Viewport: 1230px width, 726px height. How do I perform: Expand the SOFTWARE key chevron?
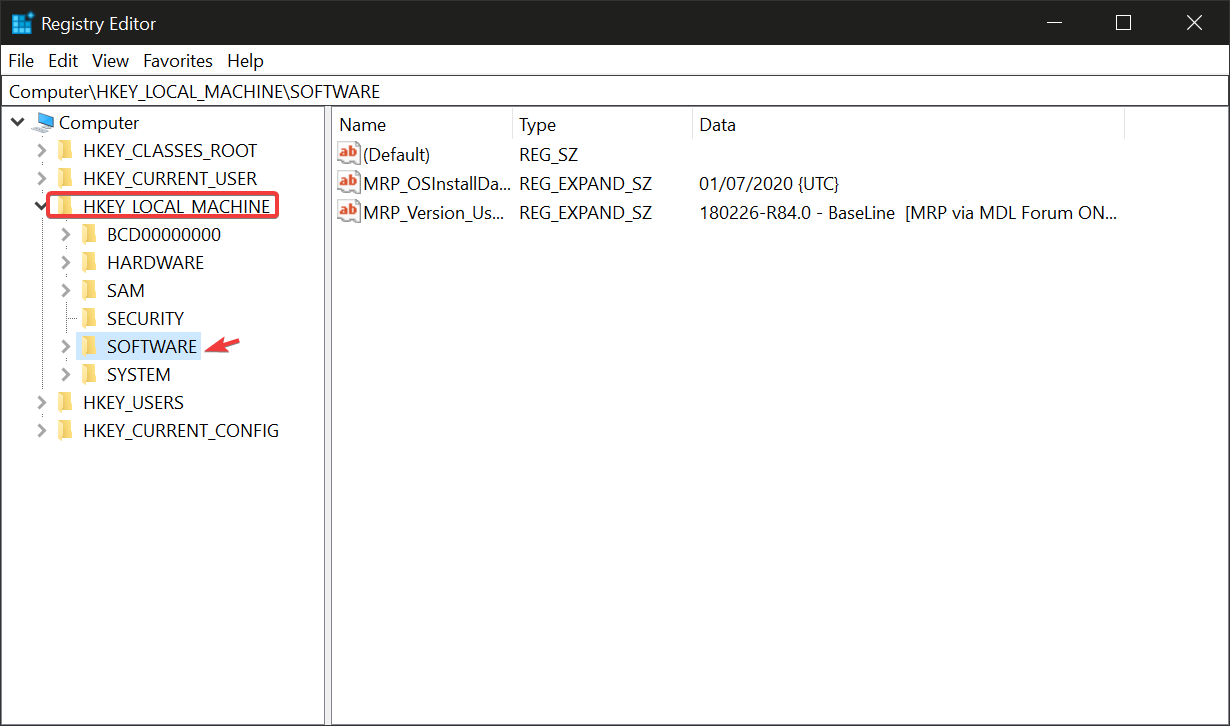pos(66,347)
